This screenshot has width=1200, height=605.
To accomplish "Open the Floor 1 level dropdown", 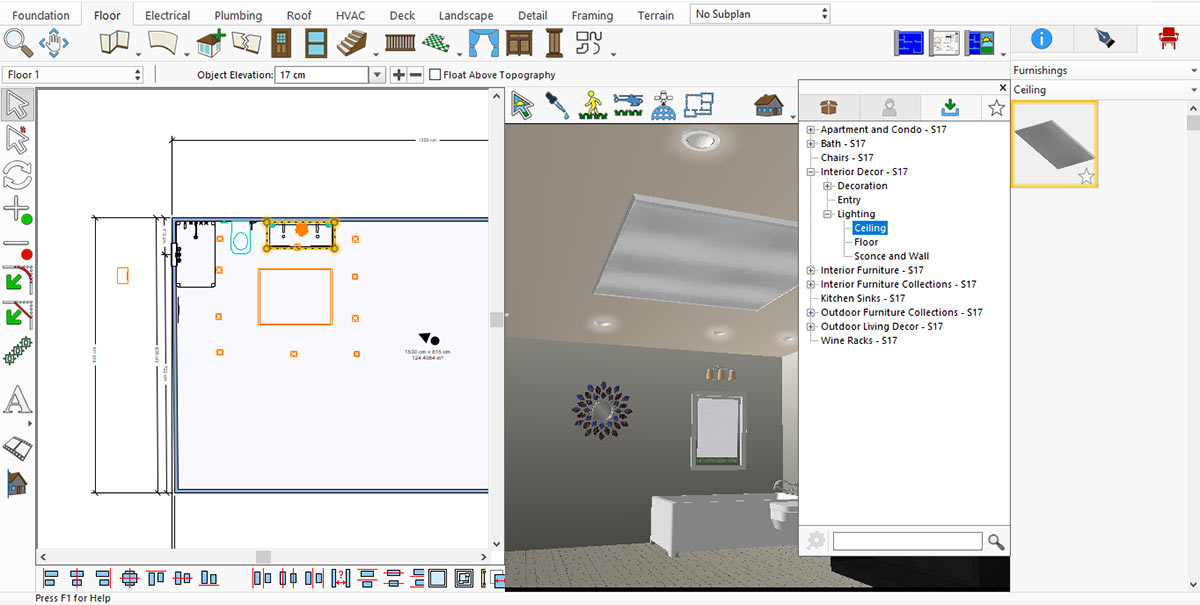I will pyautogui.click(x=74, y=75).
